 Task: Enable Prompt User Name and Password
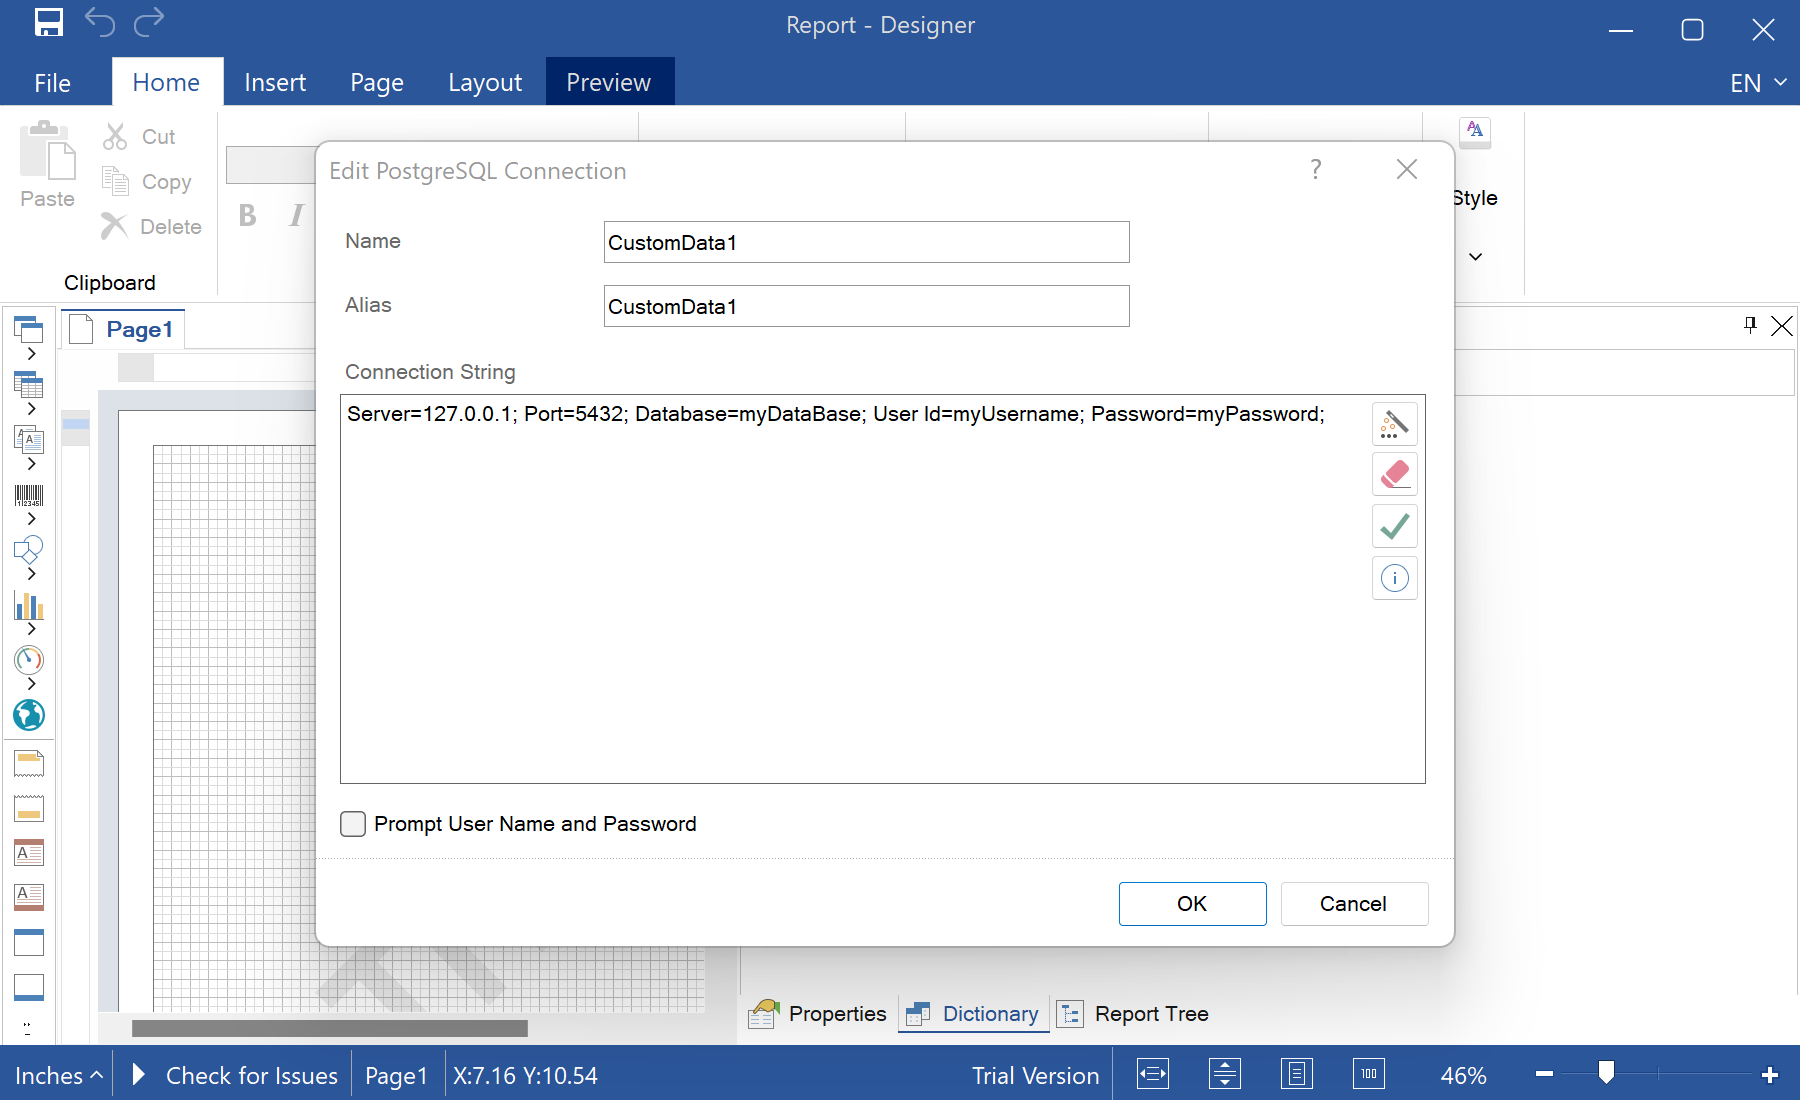tap(353, 824)
